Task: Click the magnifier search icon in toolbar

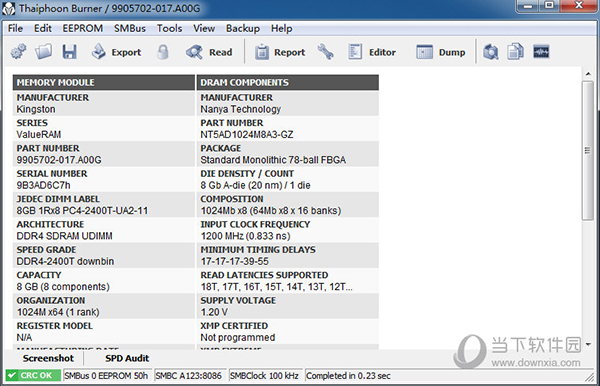Action: tap(491, 52)
